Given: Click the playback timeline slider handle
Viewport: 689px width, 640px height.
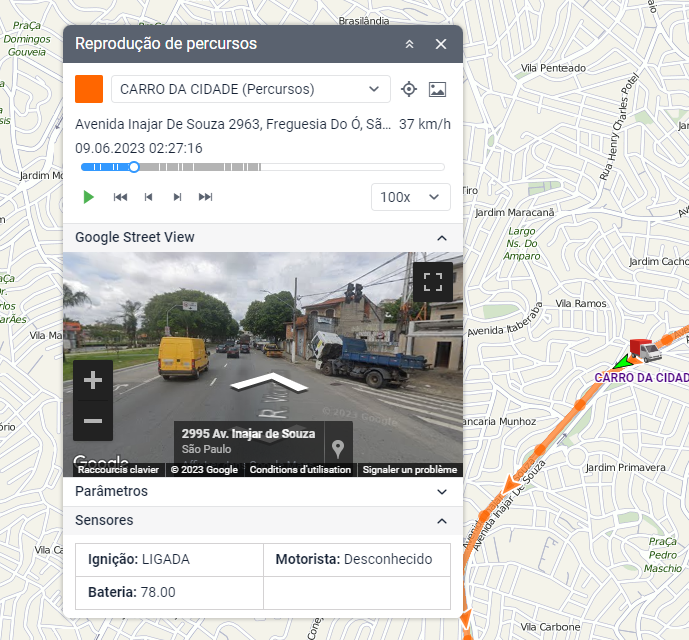Looking at the screenshot, I should click(134, 167).
